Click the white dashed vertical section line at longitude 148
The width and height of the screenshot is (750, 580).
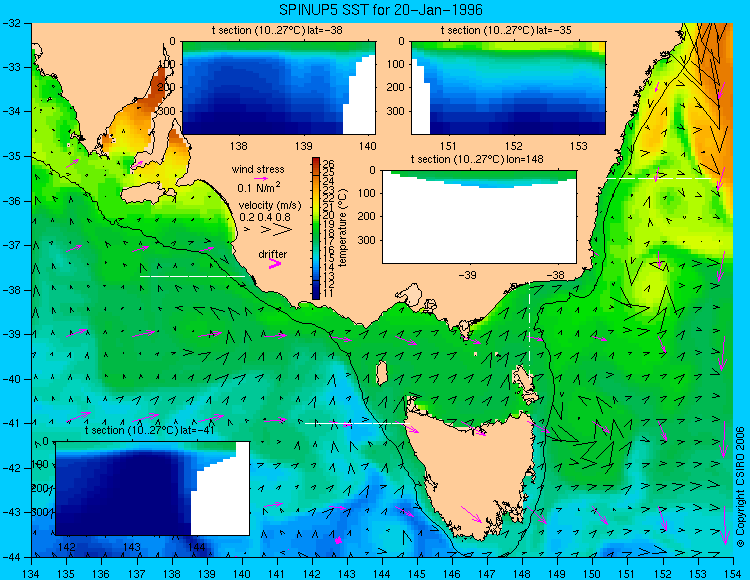click(529, 331)
